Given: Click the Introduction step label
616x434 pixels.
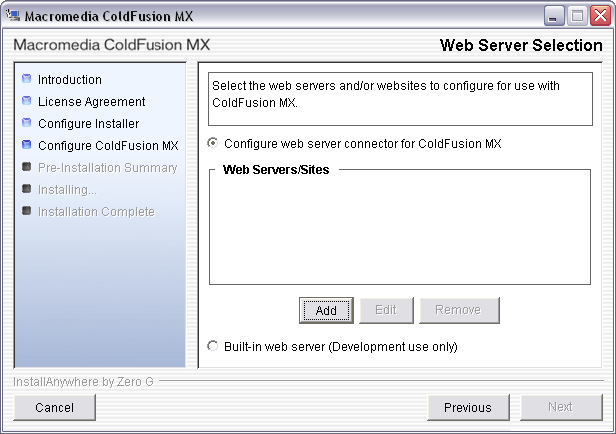Looking at the screenshot, I should (70, 79).
